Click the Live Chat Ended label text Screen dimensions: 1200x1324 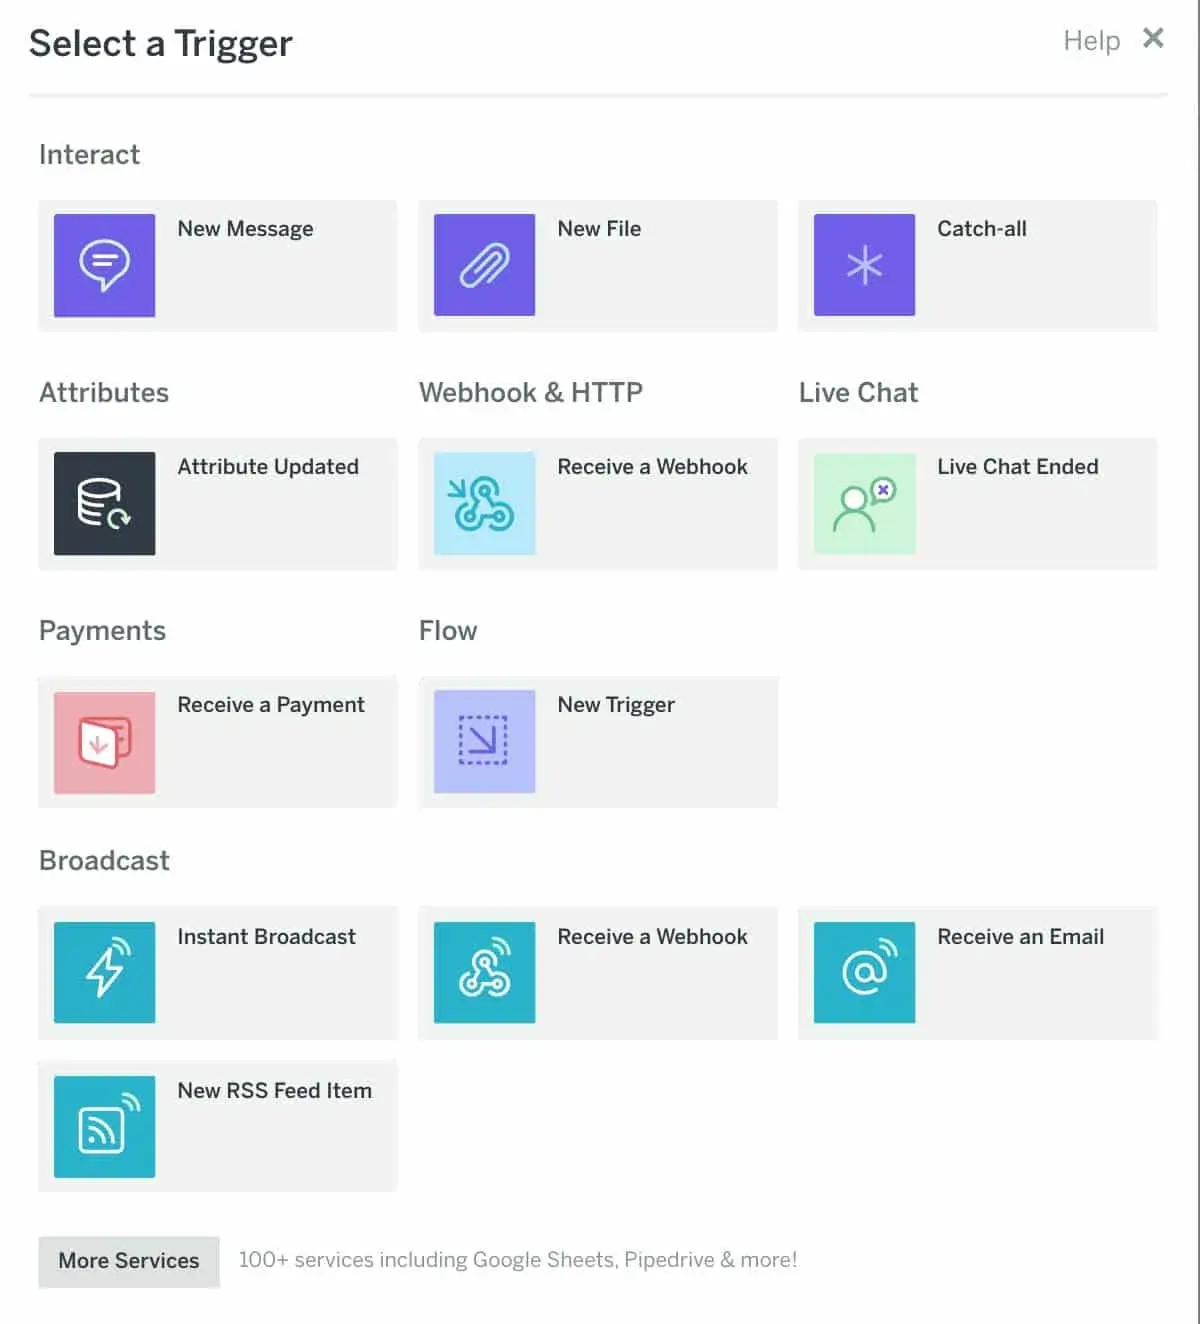(x=1017, y=467)
